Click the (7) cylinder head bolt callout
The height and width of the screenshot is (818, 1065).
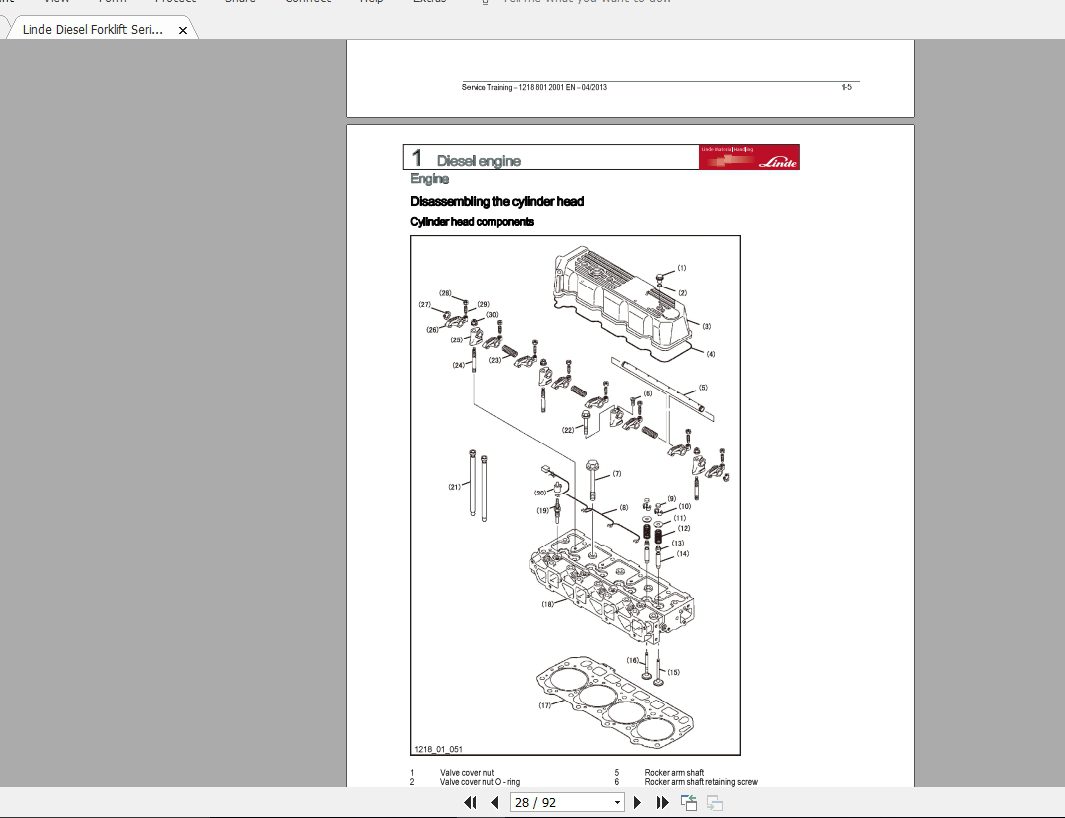(x=617, y=474)
